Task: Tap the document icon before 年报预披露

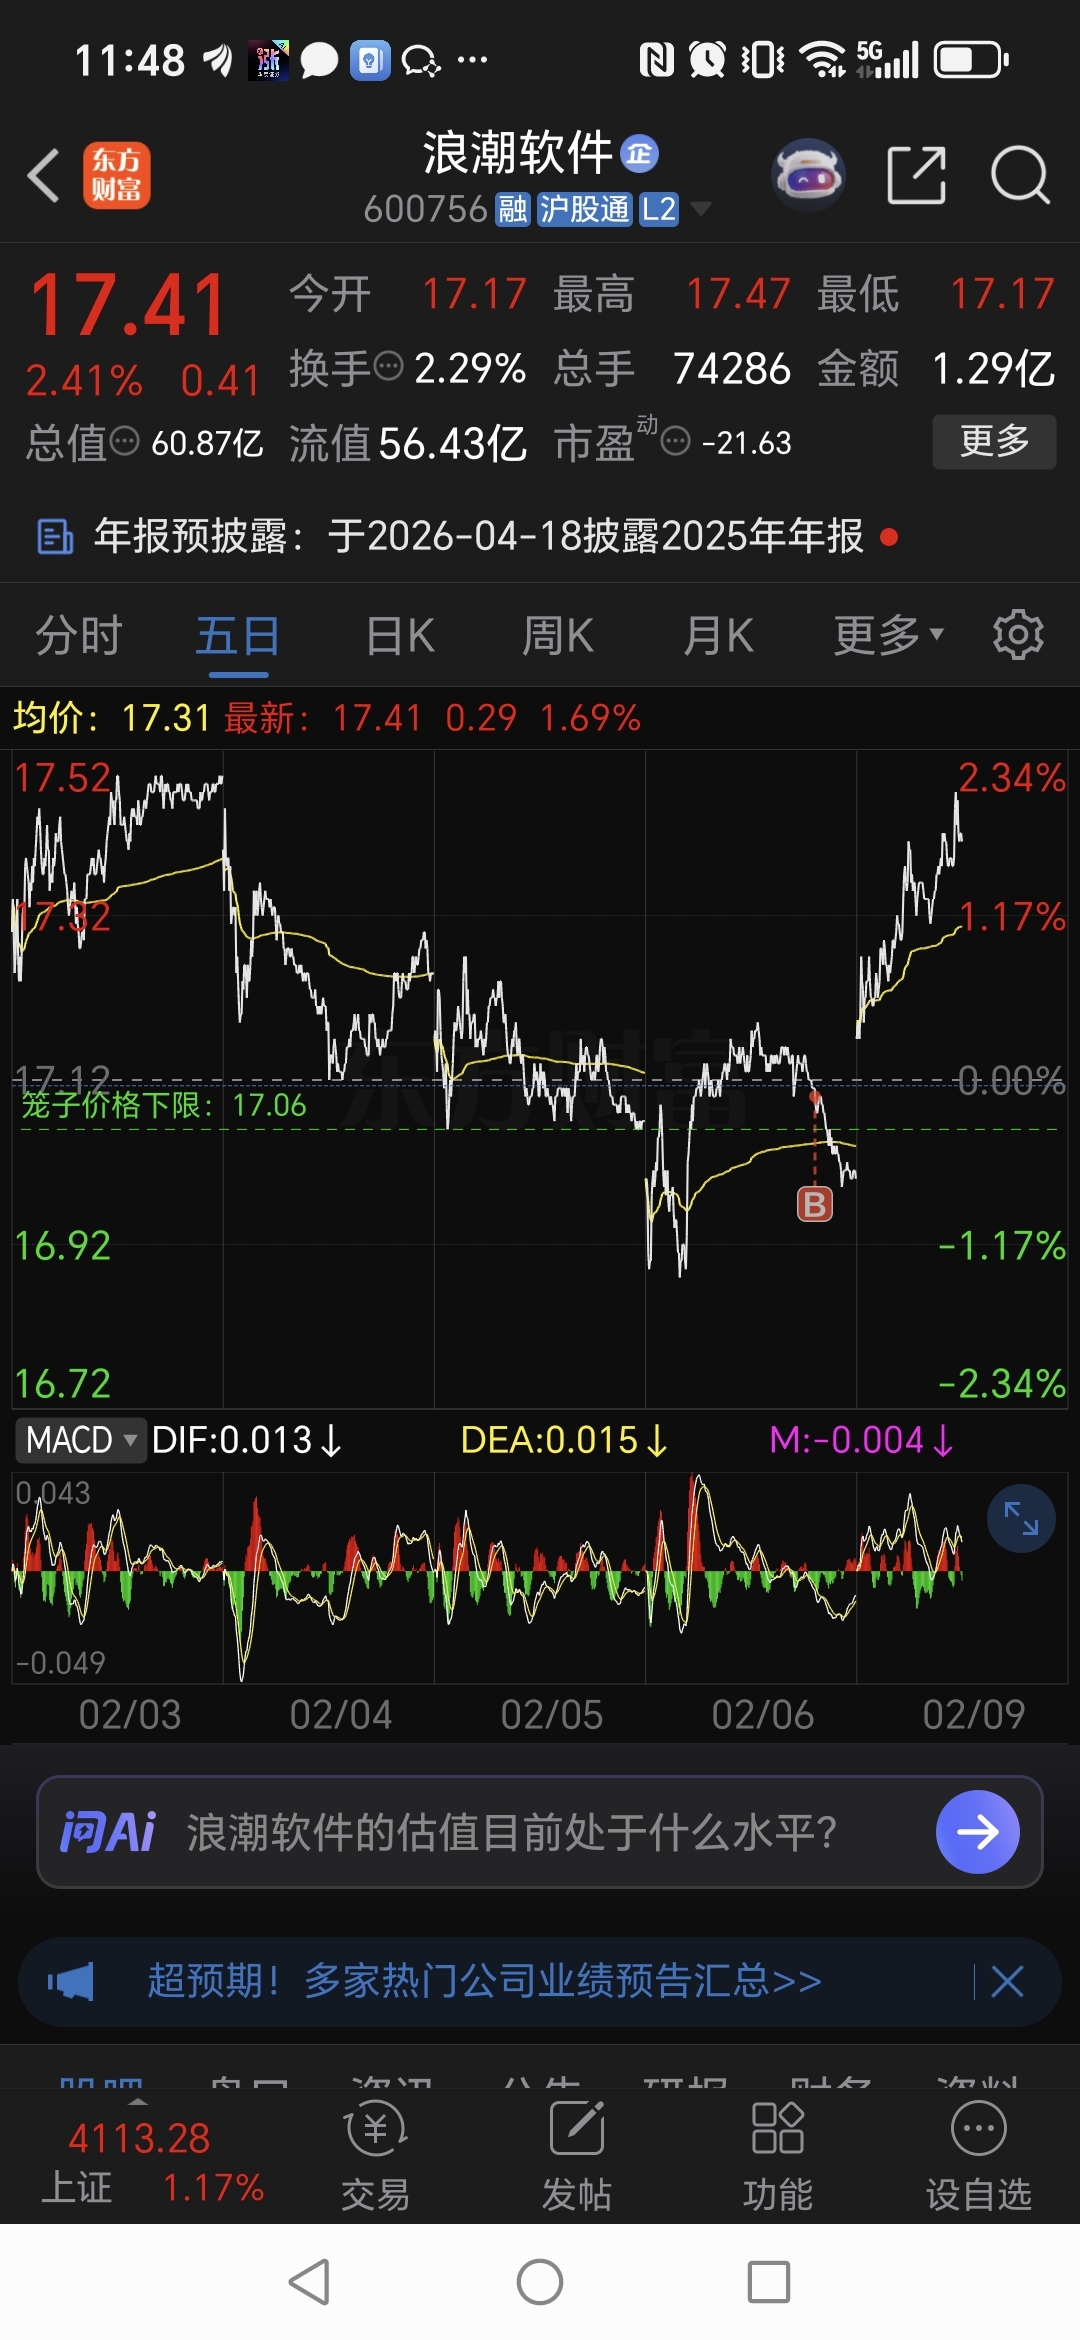Action: point(54,537)
